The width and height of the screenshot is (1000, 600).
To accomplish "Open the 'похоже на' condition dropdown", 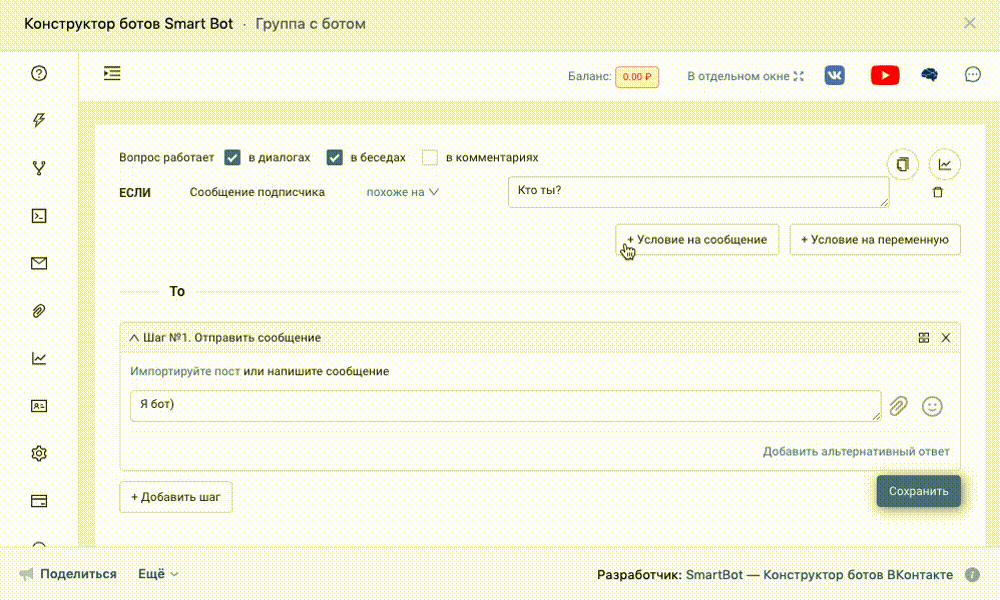I will [x=402, y=192].
